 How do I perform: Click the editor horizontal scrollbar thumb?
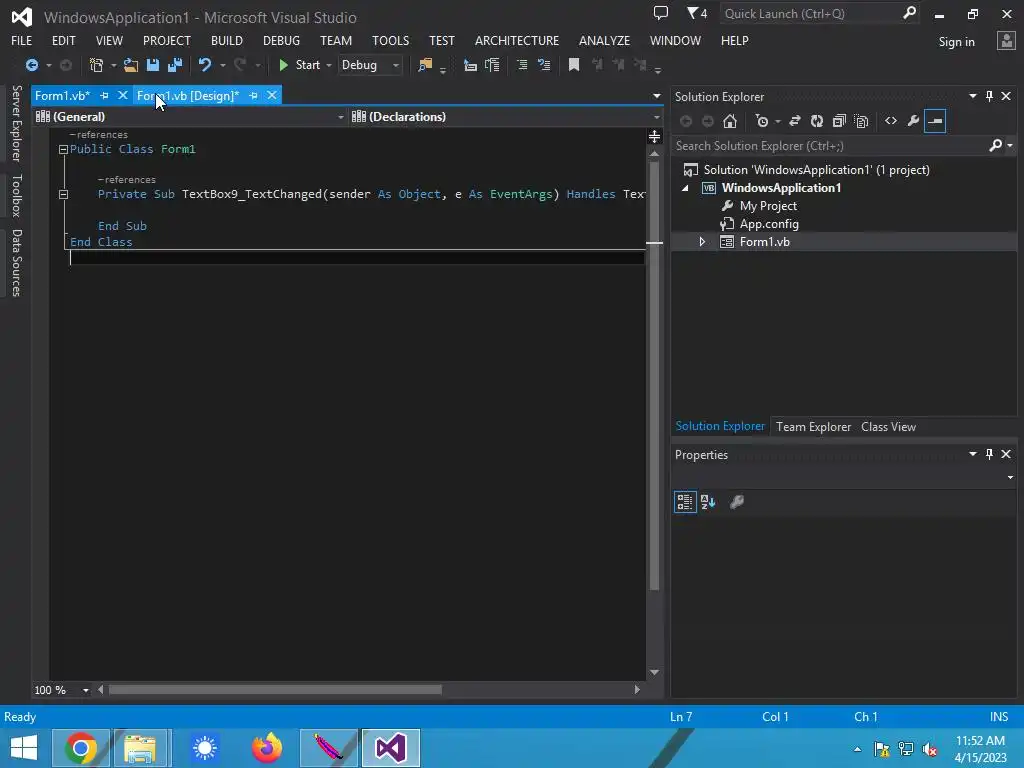click(x=275, y=690)
